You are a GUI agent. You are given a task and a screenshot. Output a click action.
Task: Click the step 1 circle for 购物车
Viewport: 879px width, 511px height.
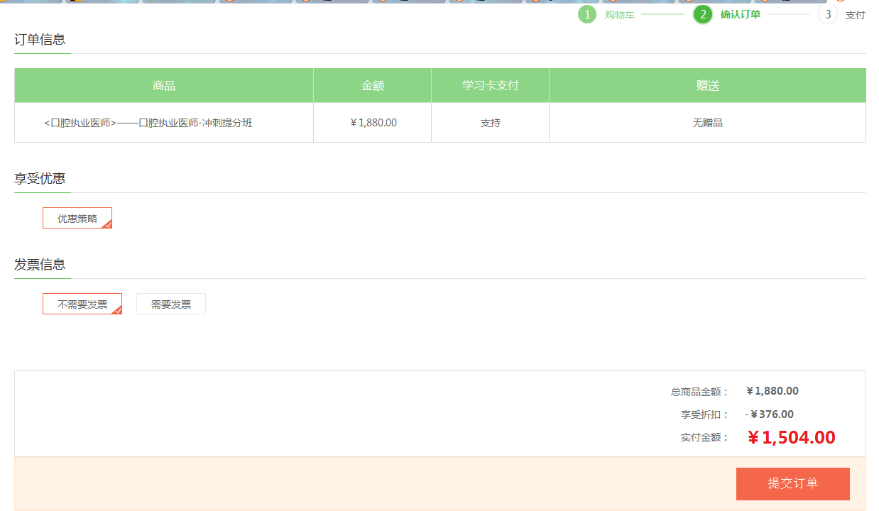click(586, 14)
